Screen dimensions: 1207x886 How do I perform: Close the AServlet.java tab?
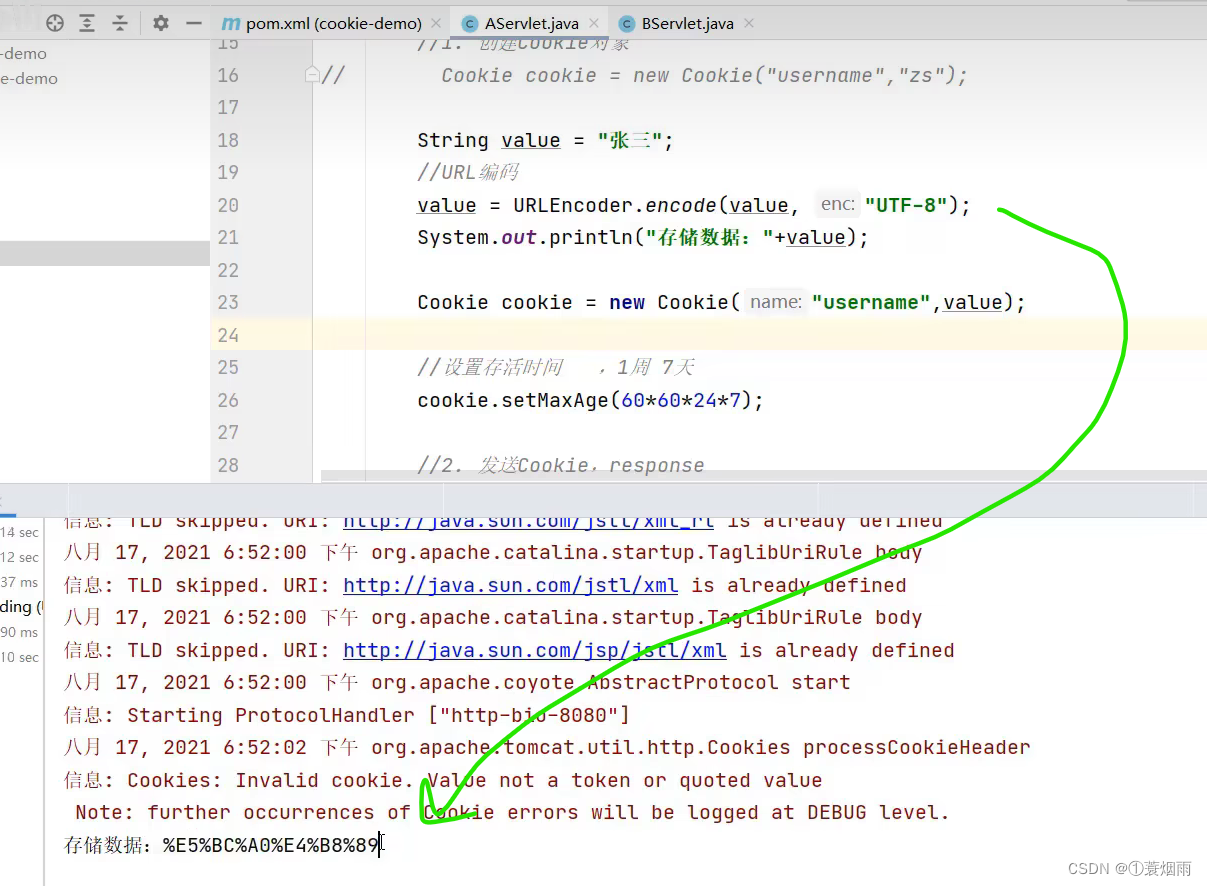click(594, 23)
